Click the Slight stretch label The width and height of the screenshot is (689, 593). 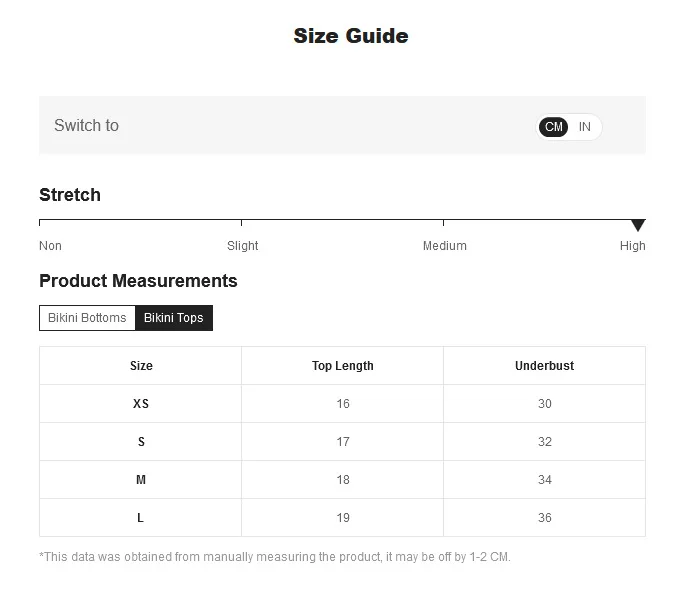tap(242, 246)
